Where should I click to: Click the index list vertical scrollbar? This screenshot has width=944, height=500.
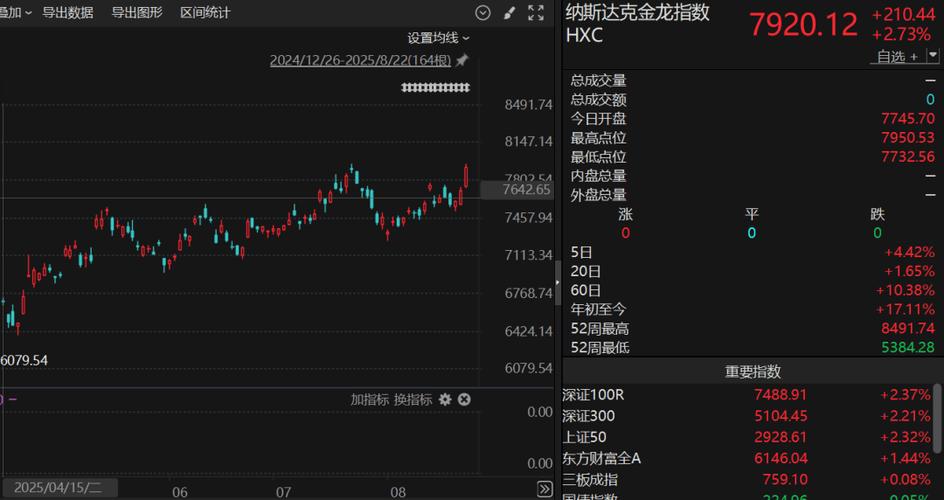point(937,418)
